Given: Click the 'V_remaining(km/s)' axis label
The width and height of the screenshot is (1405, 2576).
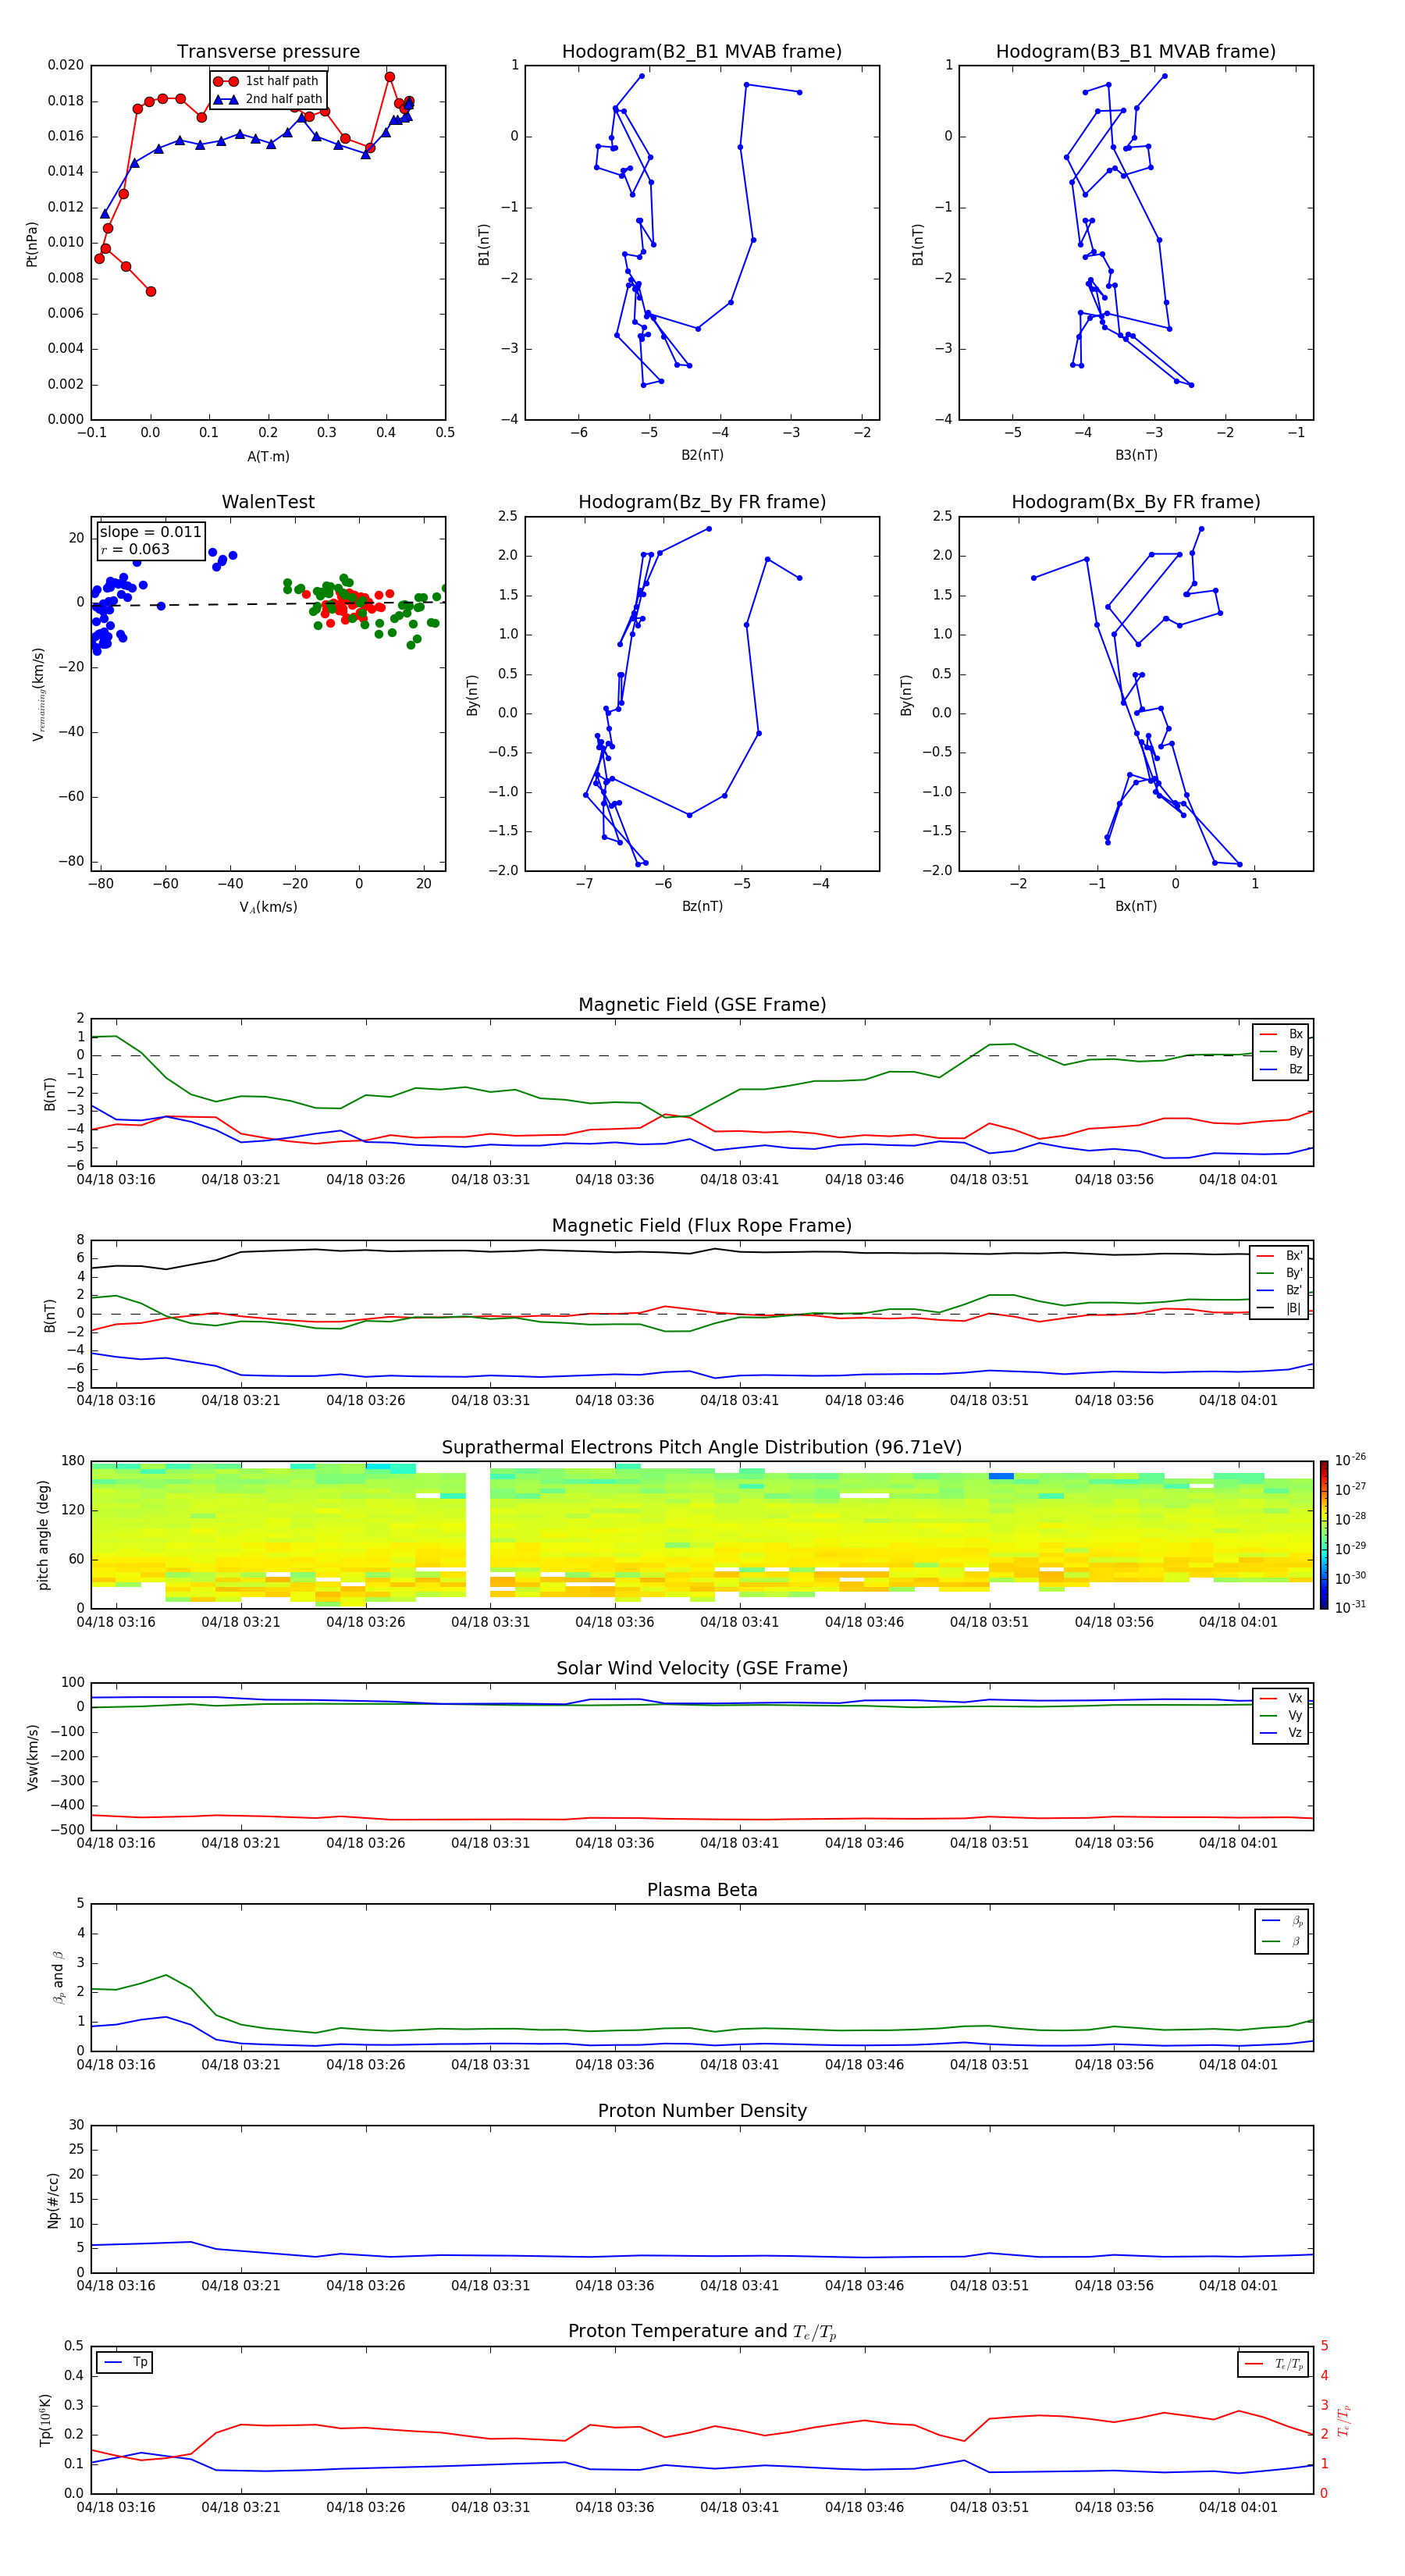Looking at the screenshot, I should click(39, 694).
